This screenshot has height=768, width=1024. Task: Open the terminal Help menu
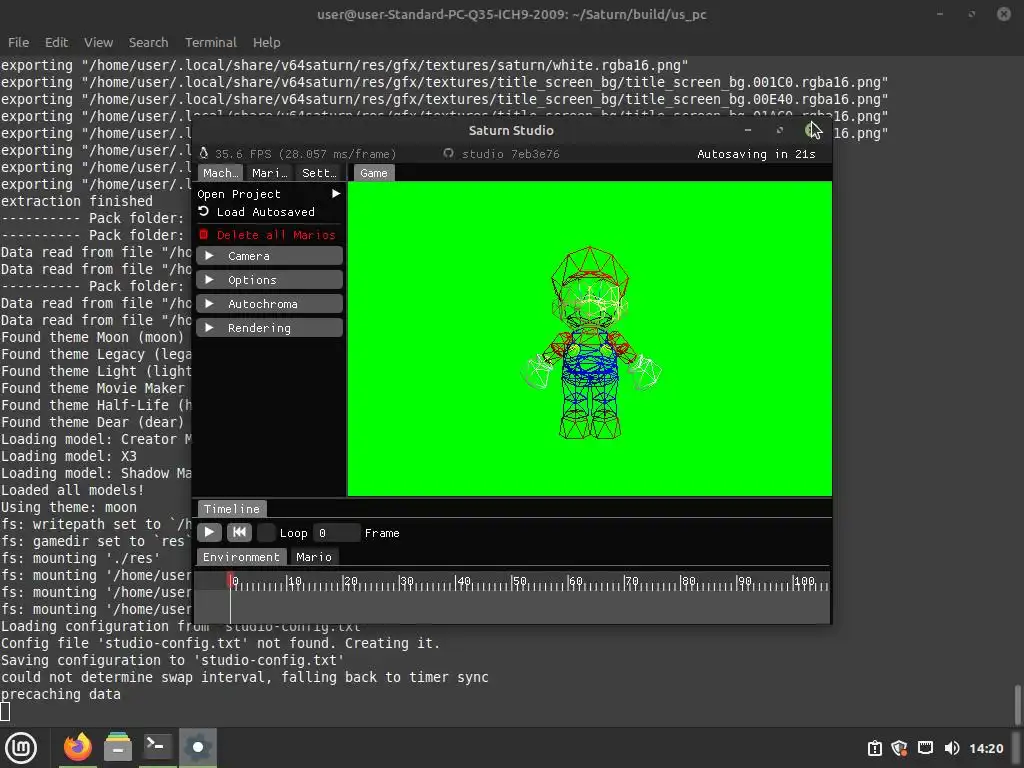click(266, 42)
